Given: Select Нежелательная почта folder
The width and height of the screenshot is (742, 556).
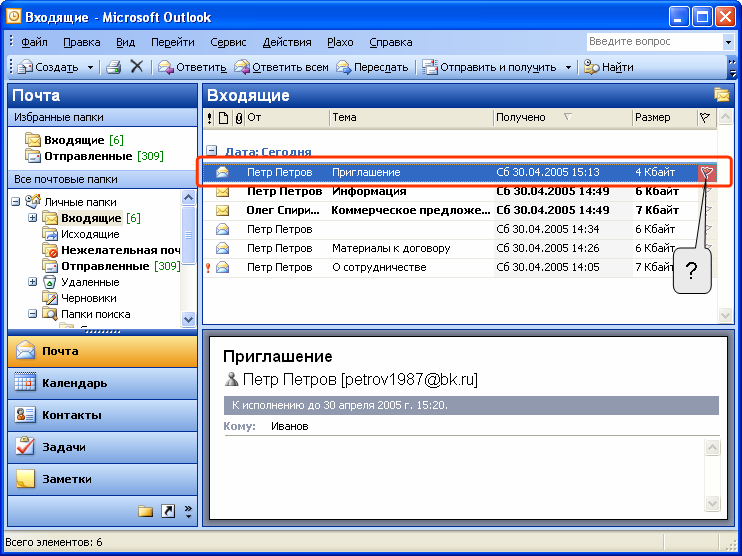Looking at the screenshot, I should [111, 250].
